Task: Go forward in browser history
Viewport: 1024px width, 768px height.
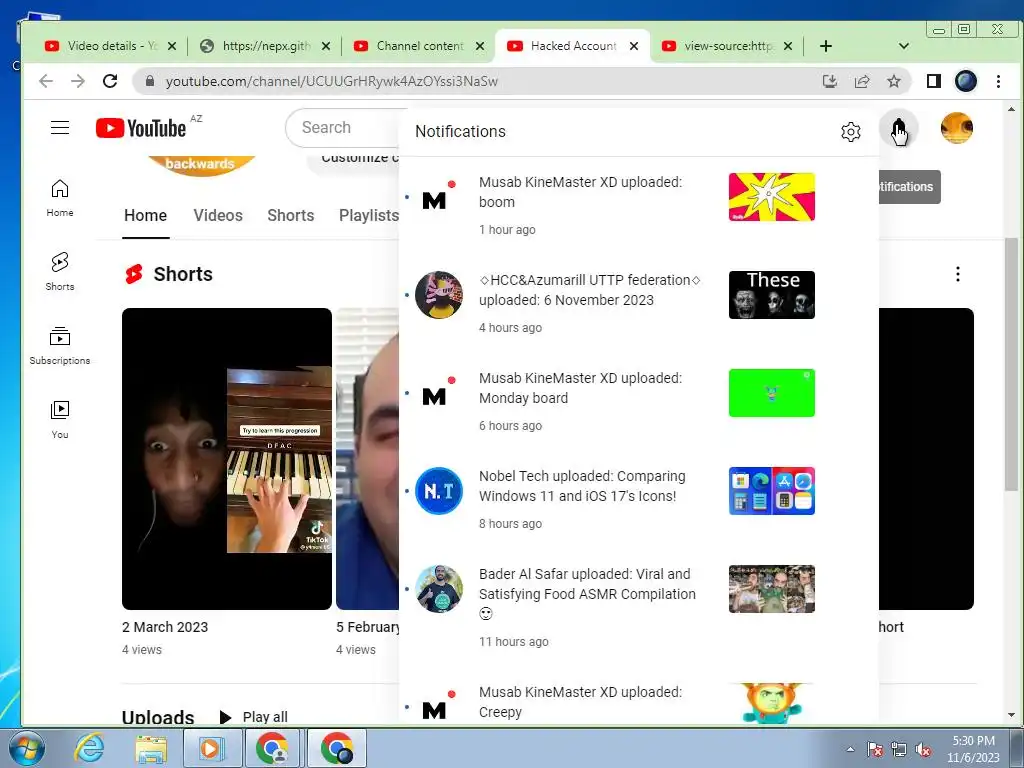Action: coord(78,81)
